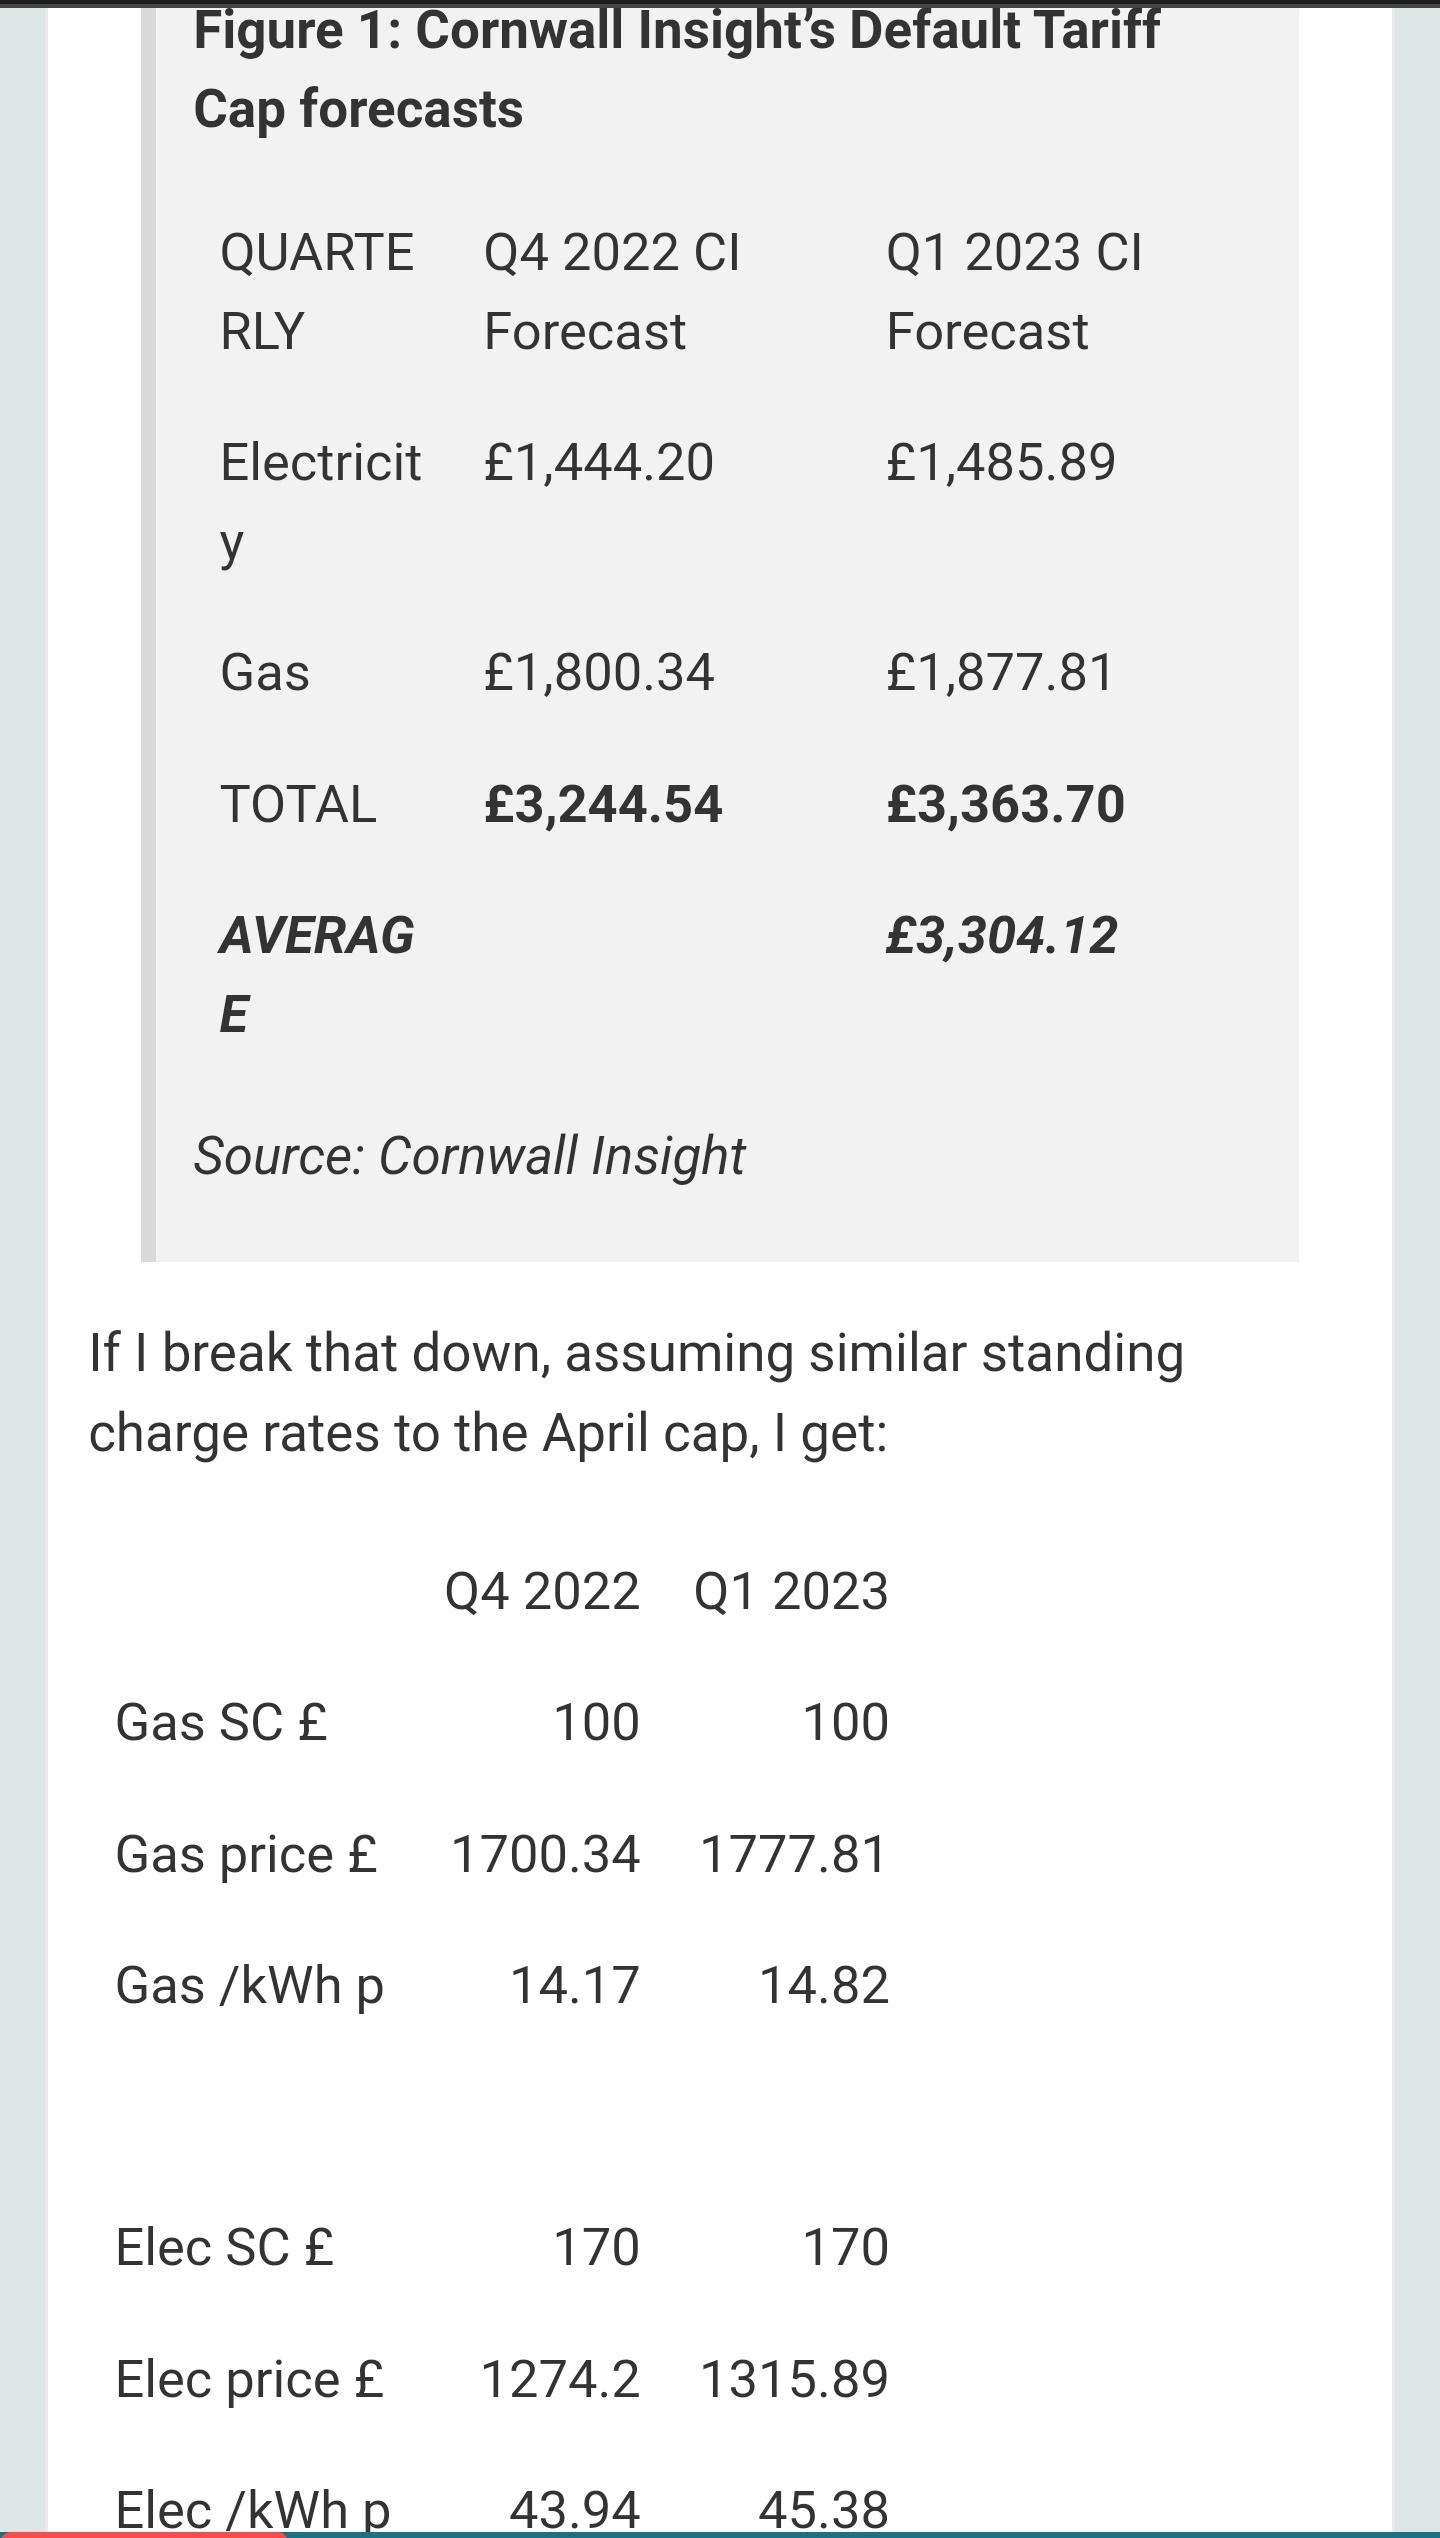Tap the bold £3,244.54 total
1440x2538 pixels.
click(x=602, y=804)
